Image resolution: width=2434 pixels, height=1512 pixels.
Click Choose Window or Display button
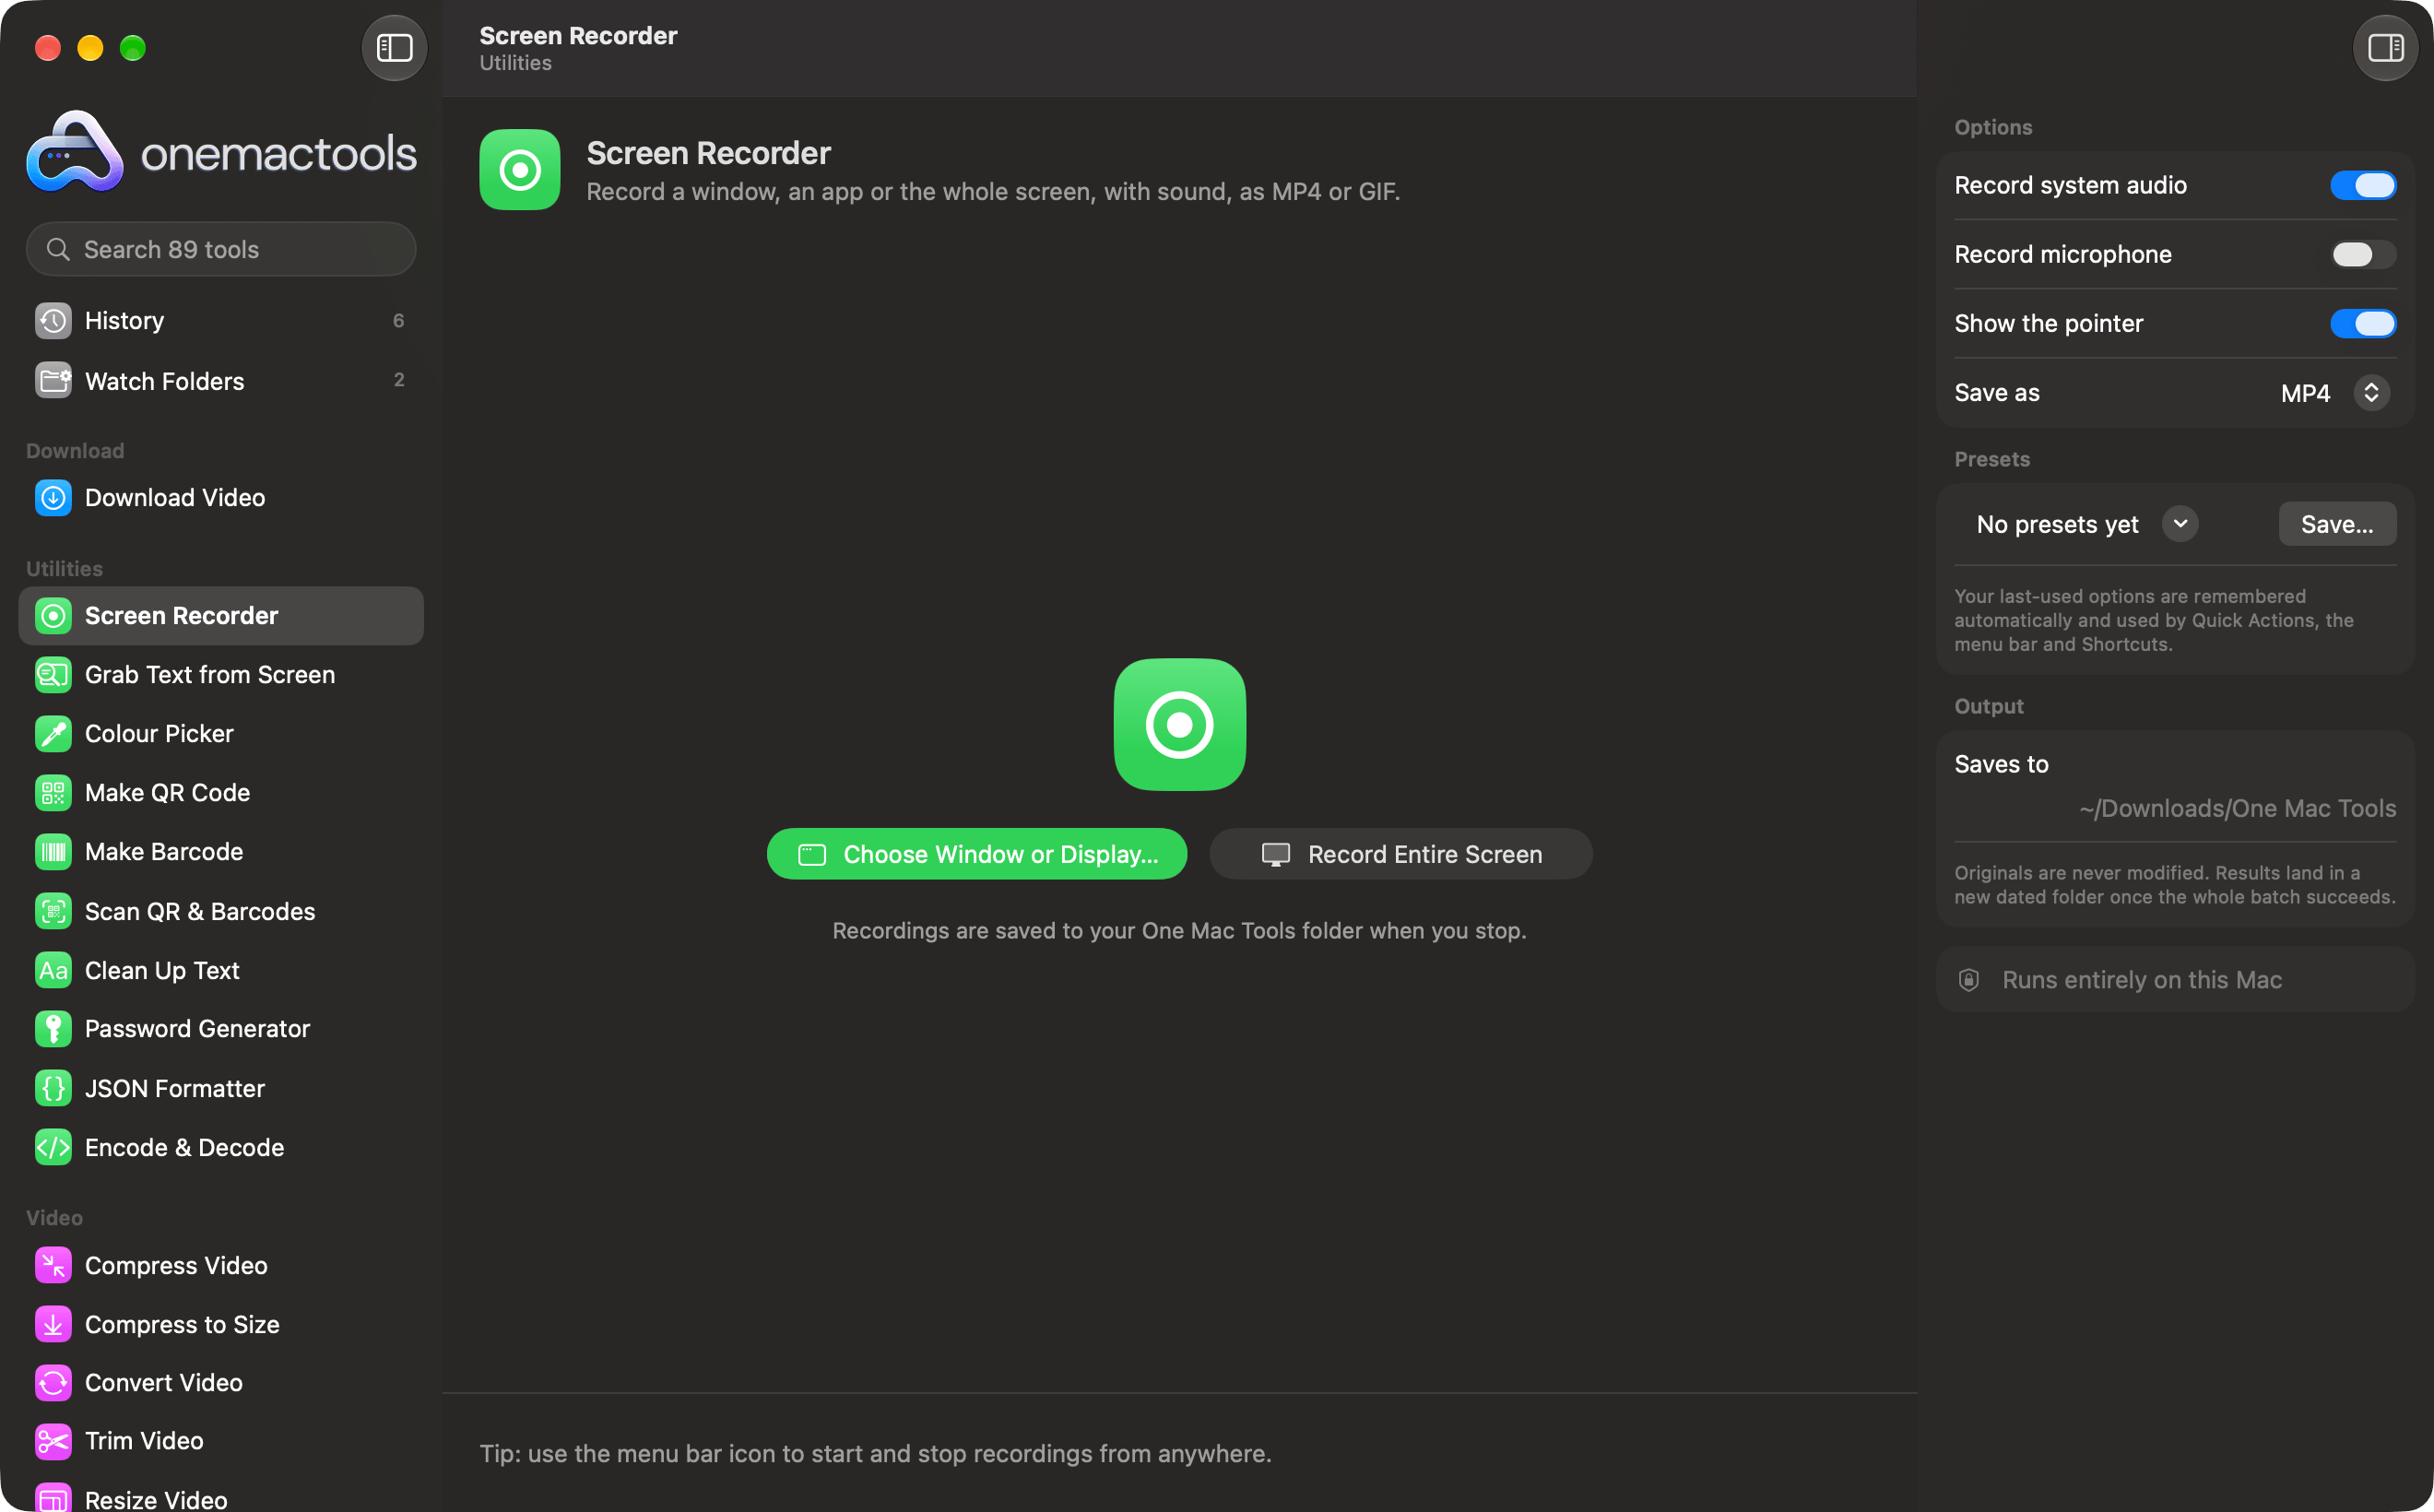tap(977, 854)
